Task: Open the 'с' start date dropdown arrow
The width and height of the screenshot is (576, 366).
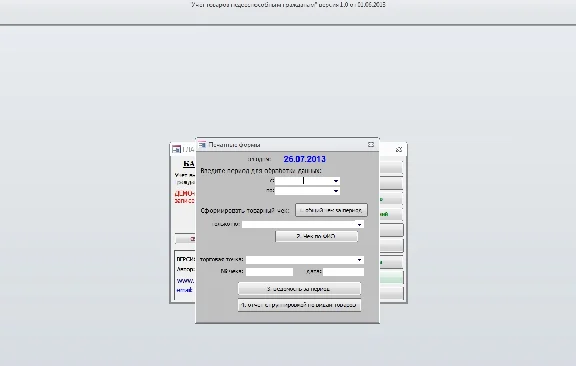Action: tap(336, 181)
